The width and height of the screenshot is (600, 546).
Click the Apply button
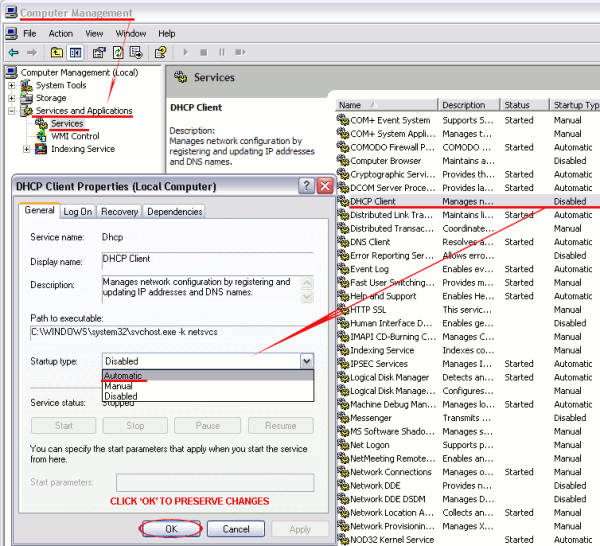tap(300, 529)
